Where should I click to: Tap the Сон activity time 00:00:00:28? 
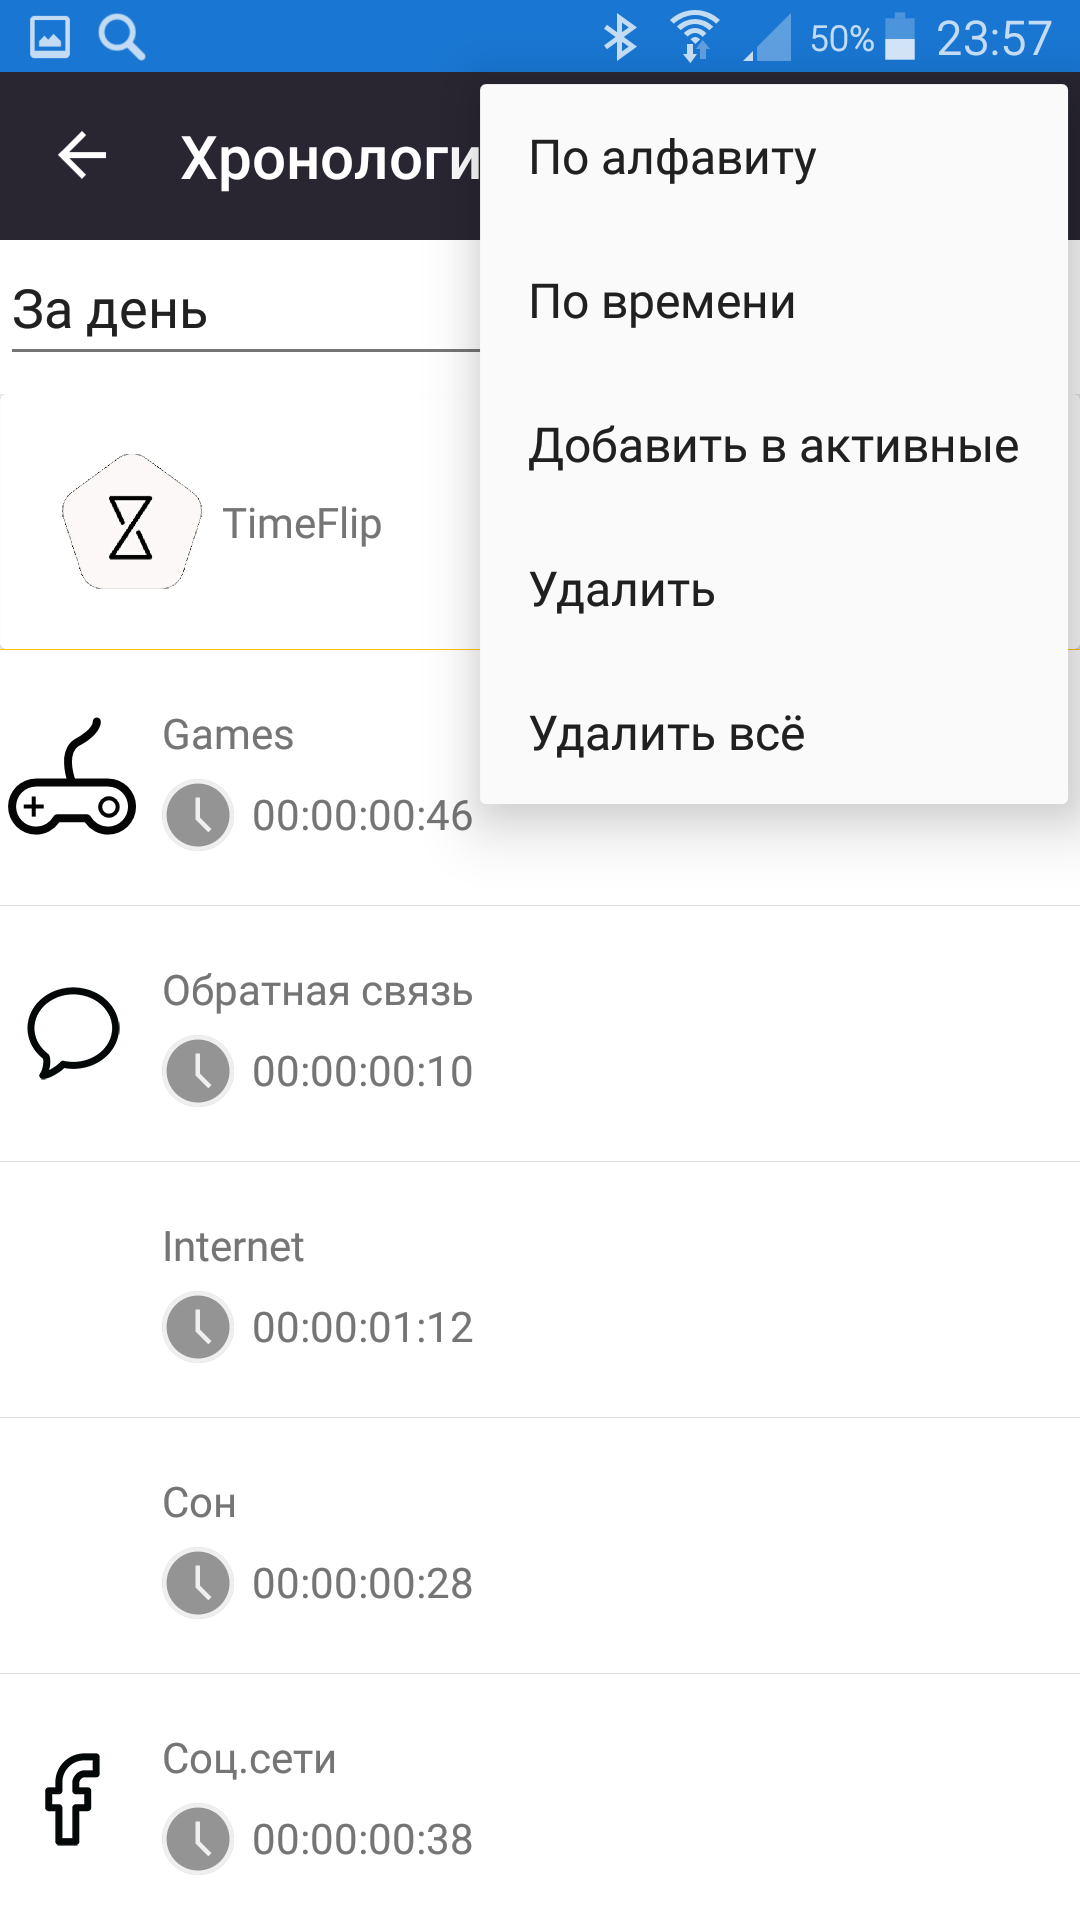[x=362, y=1583]
